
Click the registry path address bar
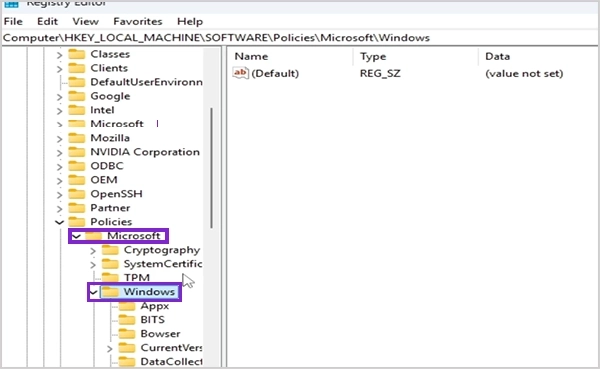[x=300, y=38]
